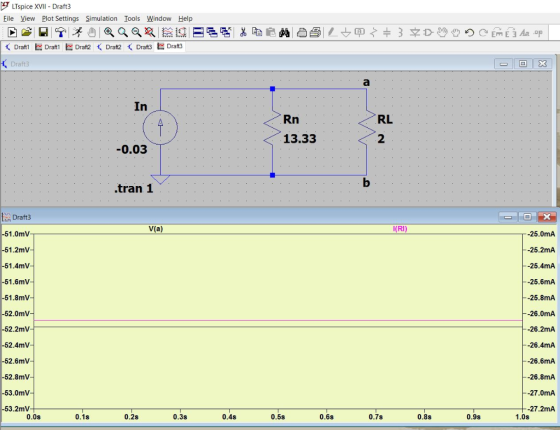Click the net label b
The width and height of the screenshot is (560, 430).
(x=366, y=182)
